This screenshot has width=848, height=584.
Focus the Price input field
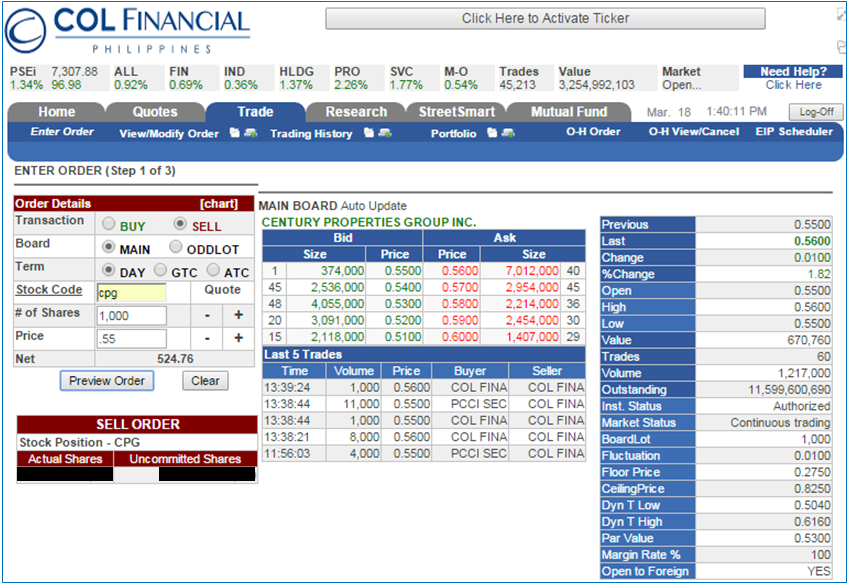131,339
